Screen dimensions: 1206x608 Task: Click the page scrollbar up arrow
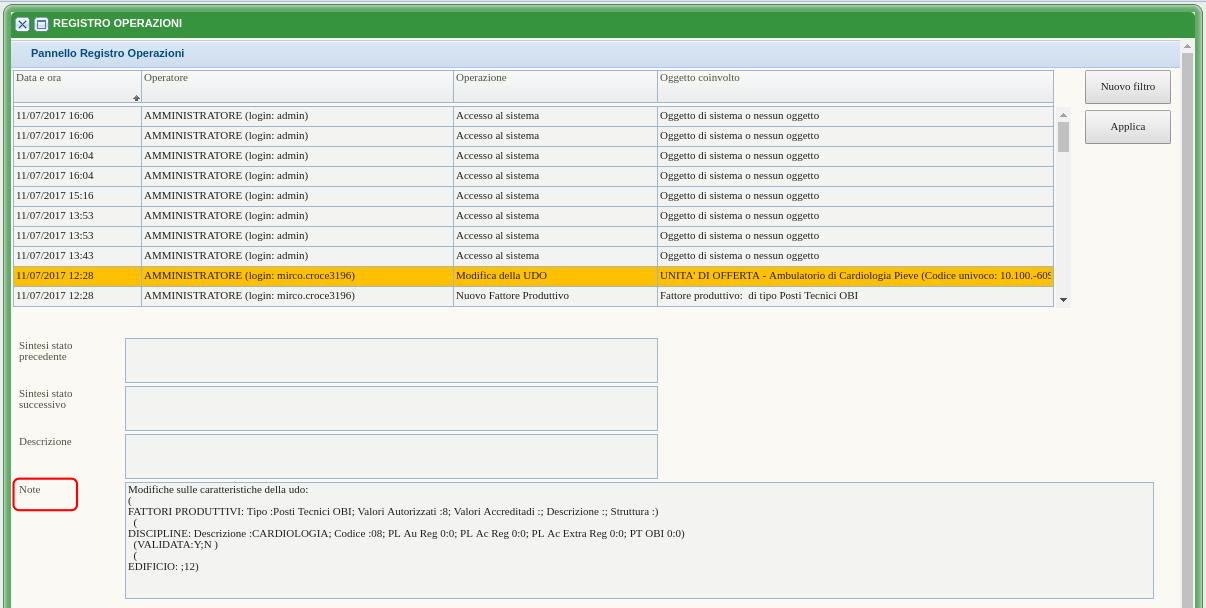pyautogui.click(x=1187, y=46)
